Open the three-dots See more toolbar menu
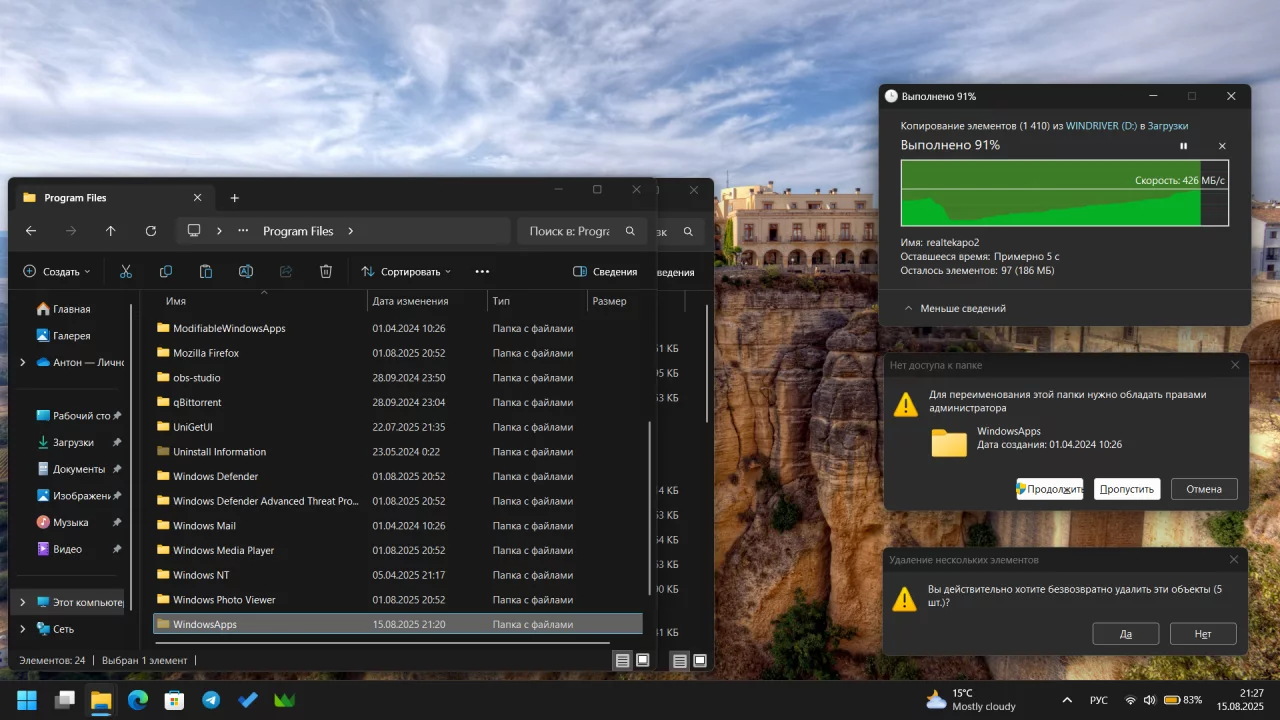 tap(482, 271)
